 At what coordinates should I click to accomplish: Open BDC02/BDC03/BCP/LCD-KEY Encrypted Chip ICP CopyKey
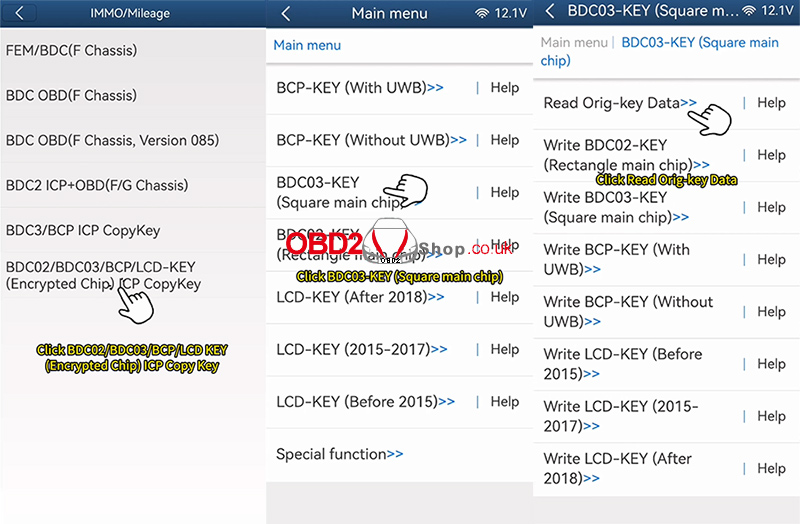[133, 275]
